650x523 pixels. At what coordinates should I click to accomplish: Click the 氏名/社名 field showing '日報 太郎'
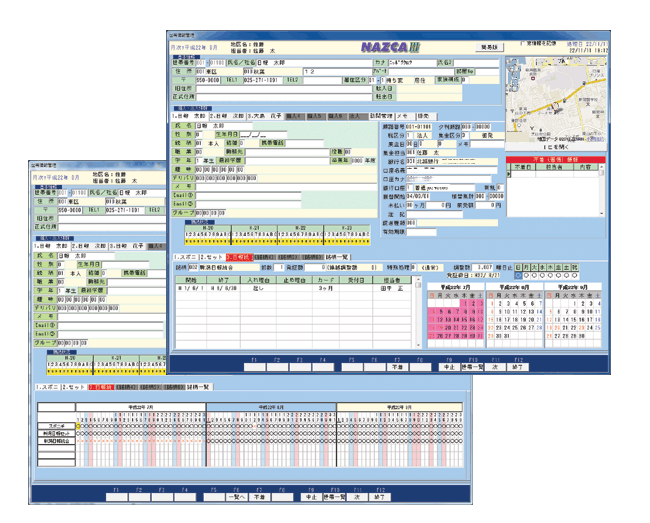(315, 63)
